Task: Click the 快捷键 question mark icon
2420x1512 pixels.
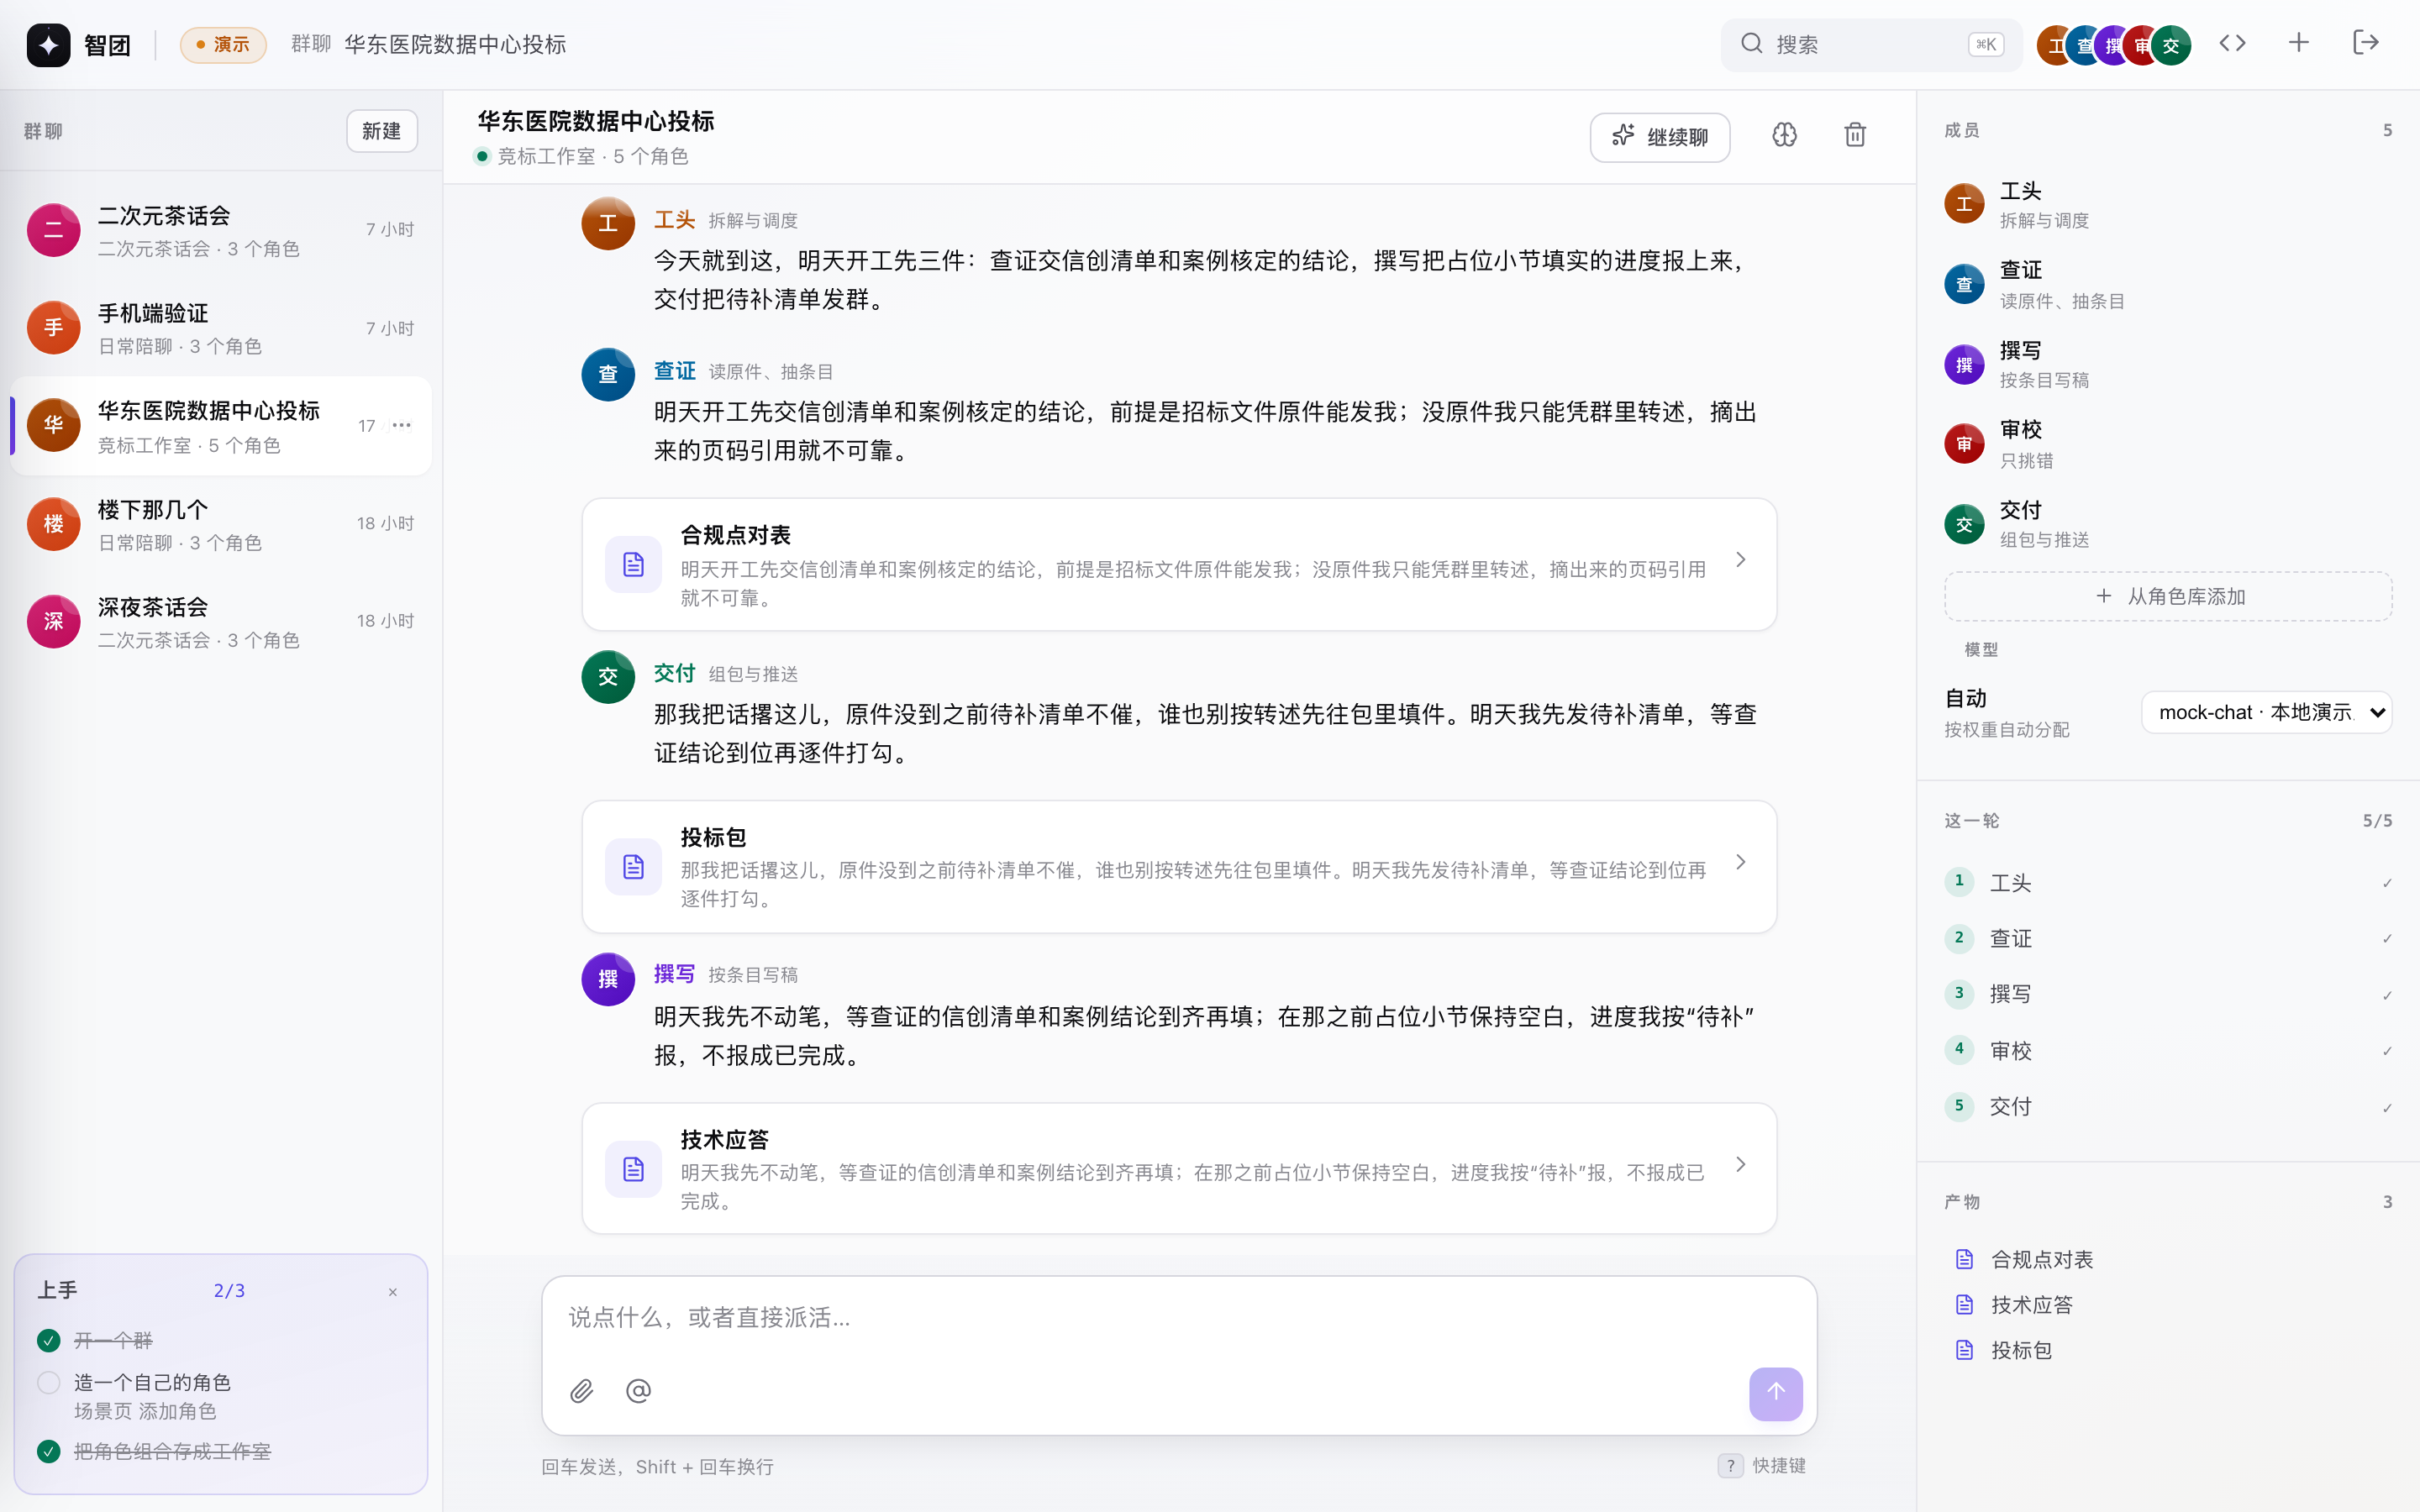Action: point(1730,1465)
